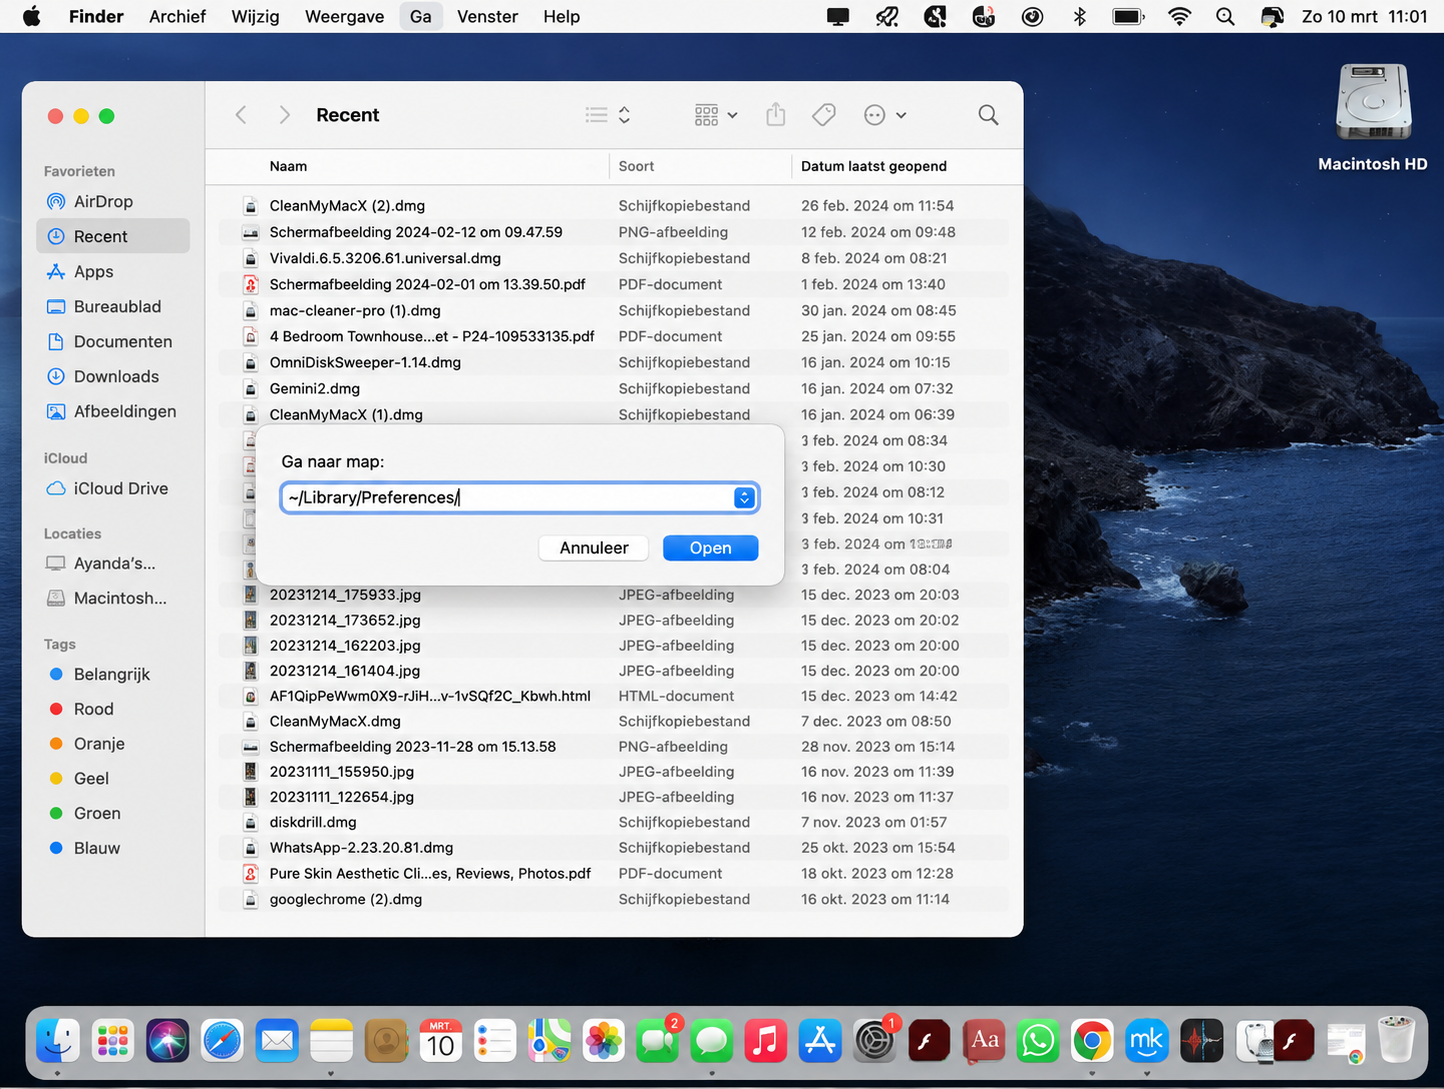The image size is (1444, 1089).
Task: Open the Music app in the Dock
Action: click(x=766, y=1041)
